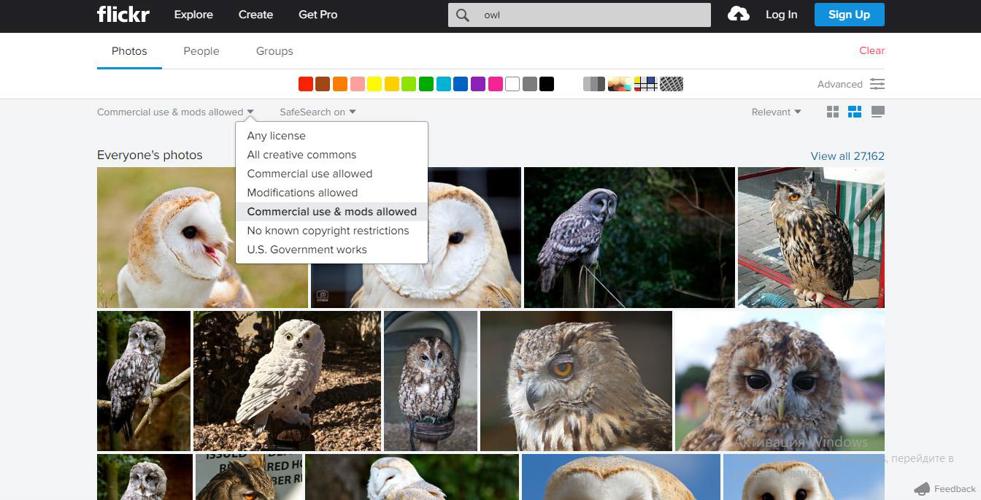Switch to square grid view layout
981x500 pixels.
pos(832,112)
